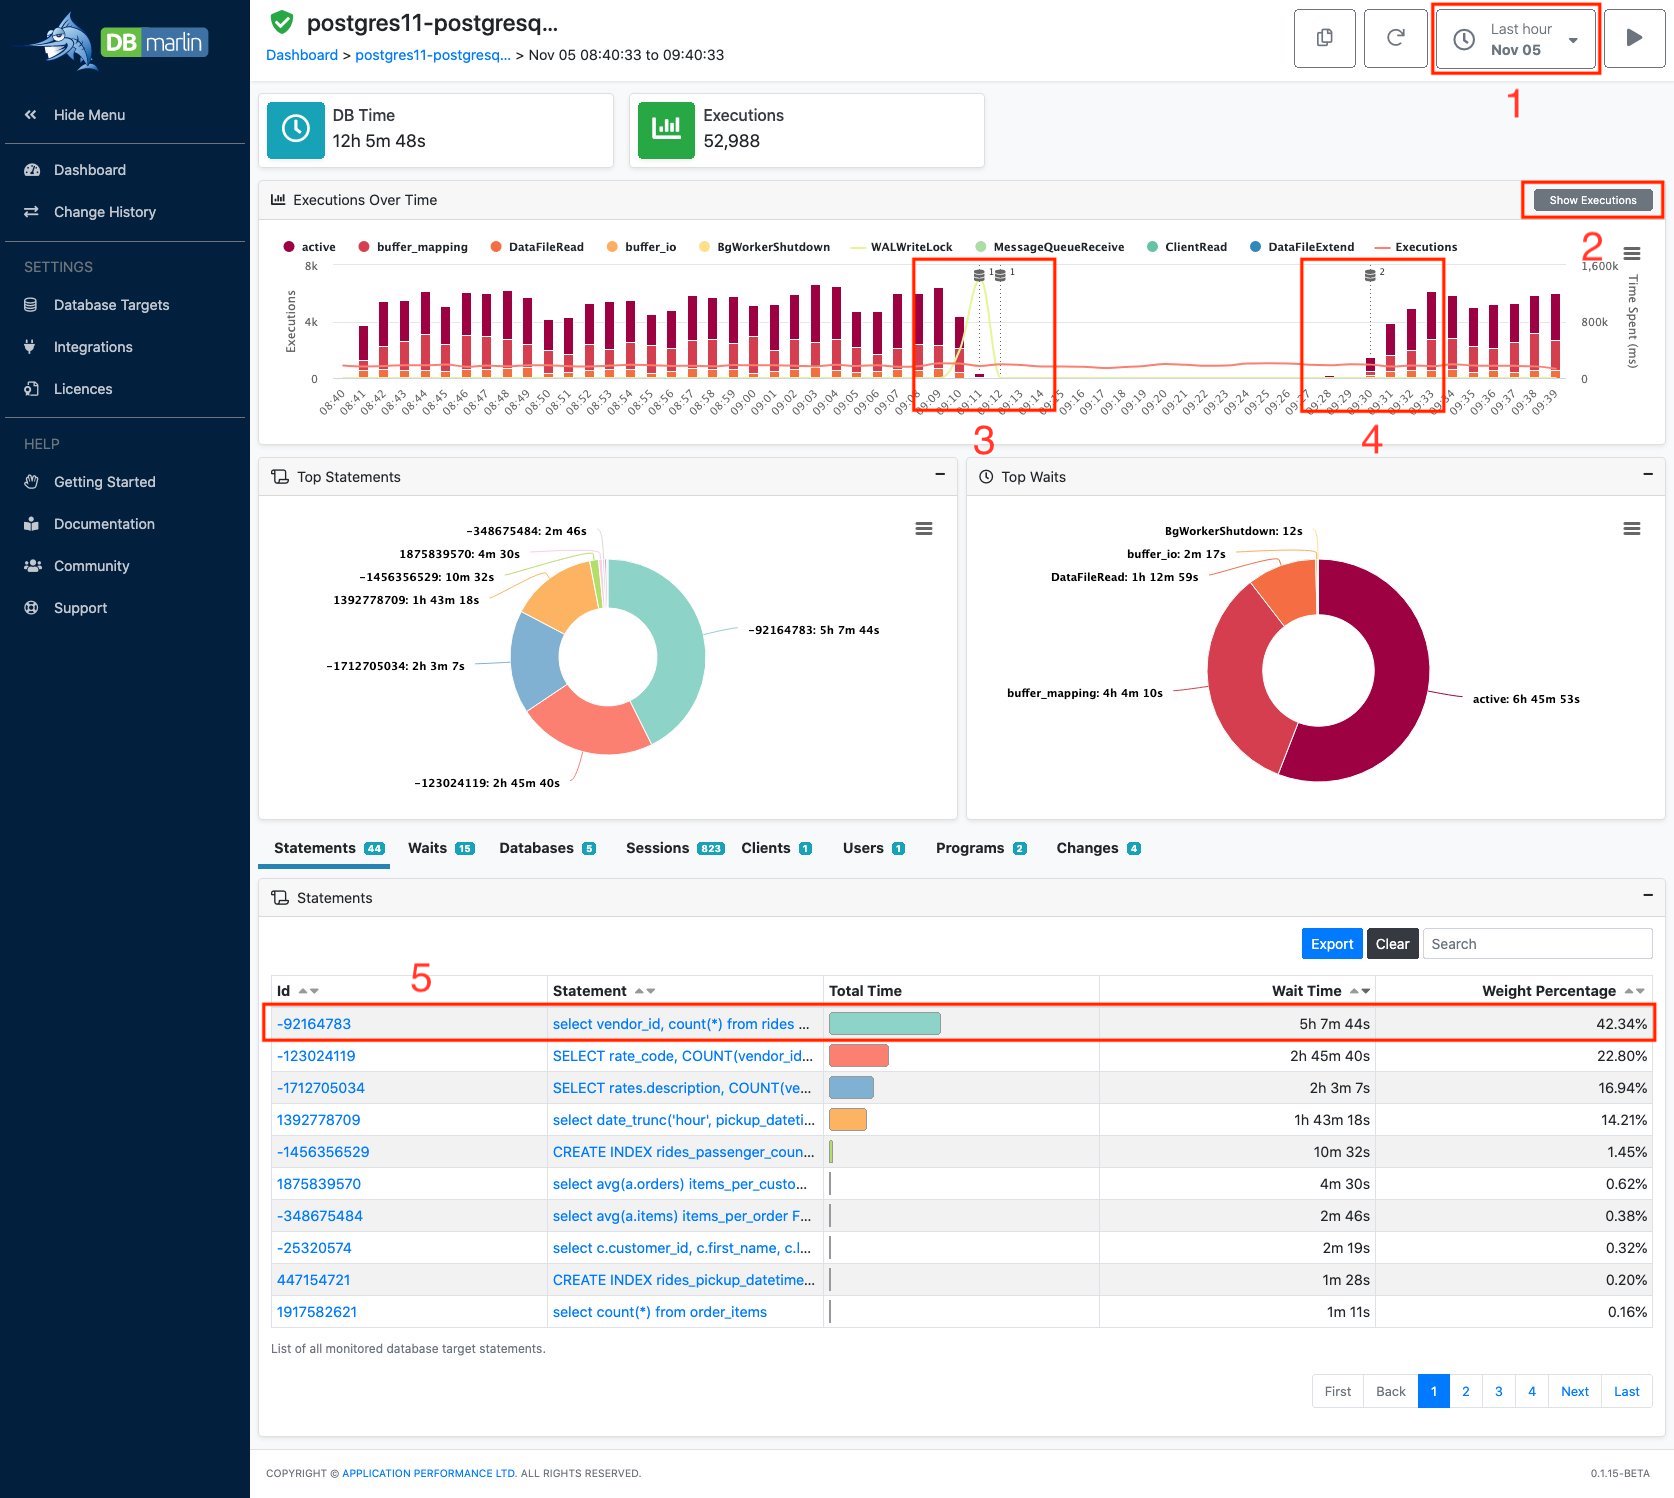Switch to the Sessions tab
1674x1498 pixels.
[675, 848]
